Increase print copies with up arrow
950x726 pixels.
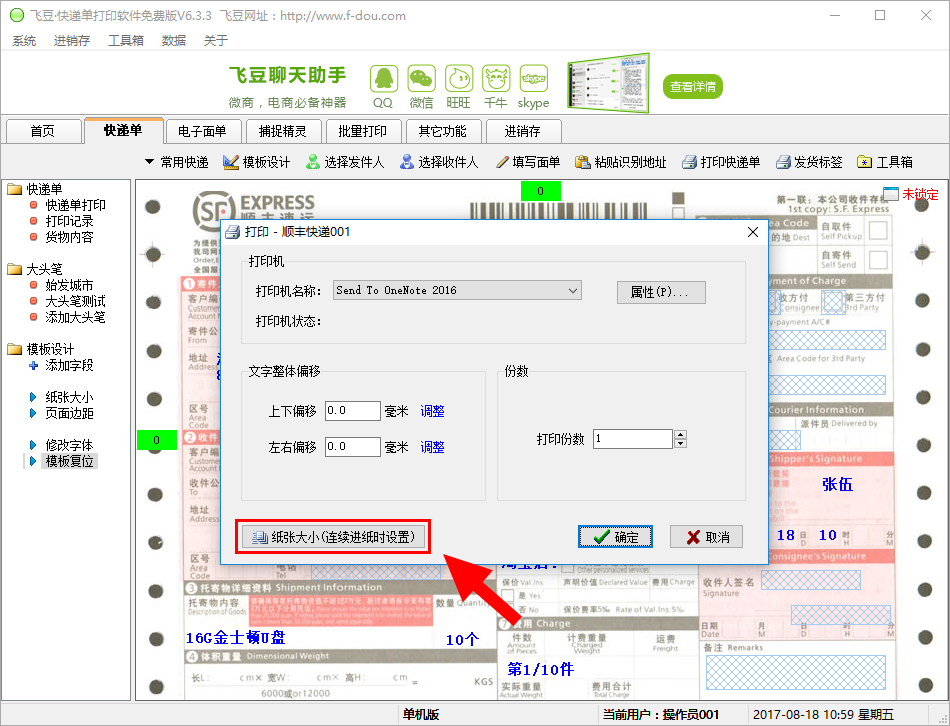(680, 435)
